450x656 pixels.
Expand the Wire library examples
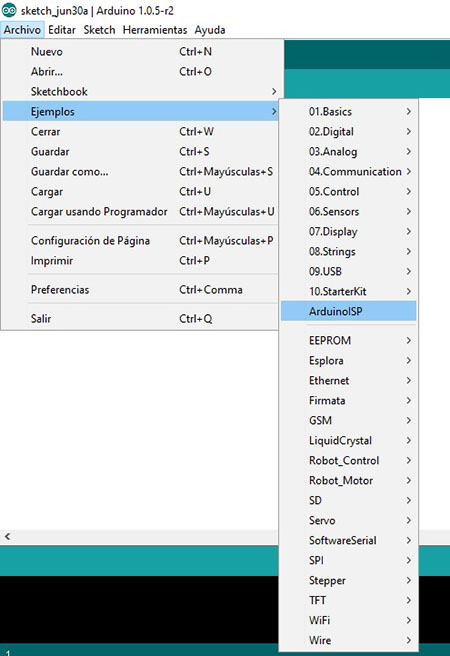tap(348, 641)
